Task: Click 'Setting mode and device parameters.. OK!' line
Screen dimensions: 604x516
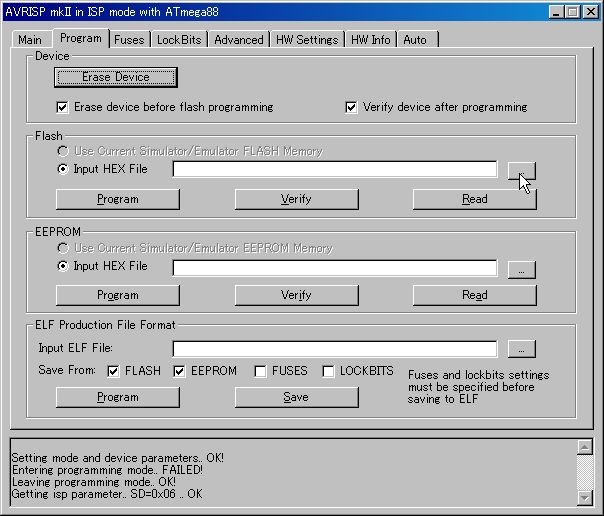Action: (118, 458)
